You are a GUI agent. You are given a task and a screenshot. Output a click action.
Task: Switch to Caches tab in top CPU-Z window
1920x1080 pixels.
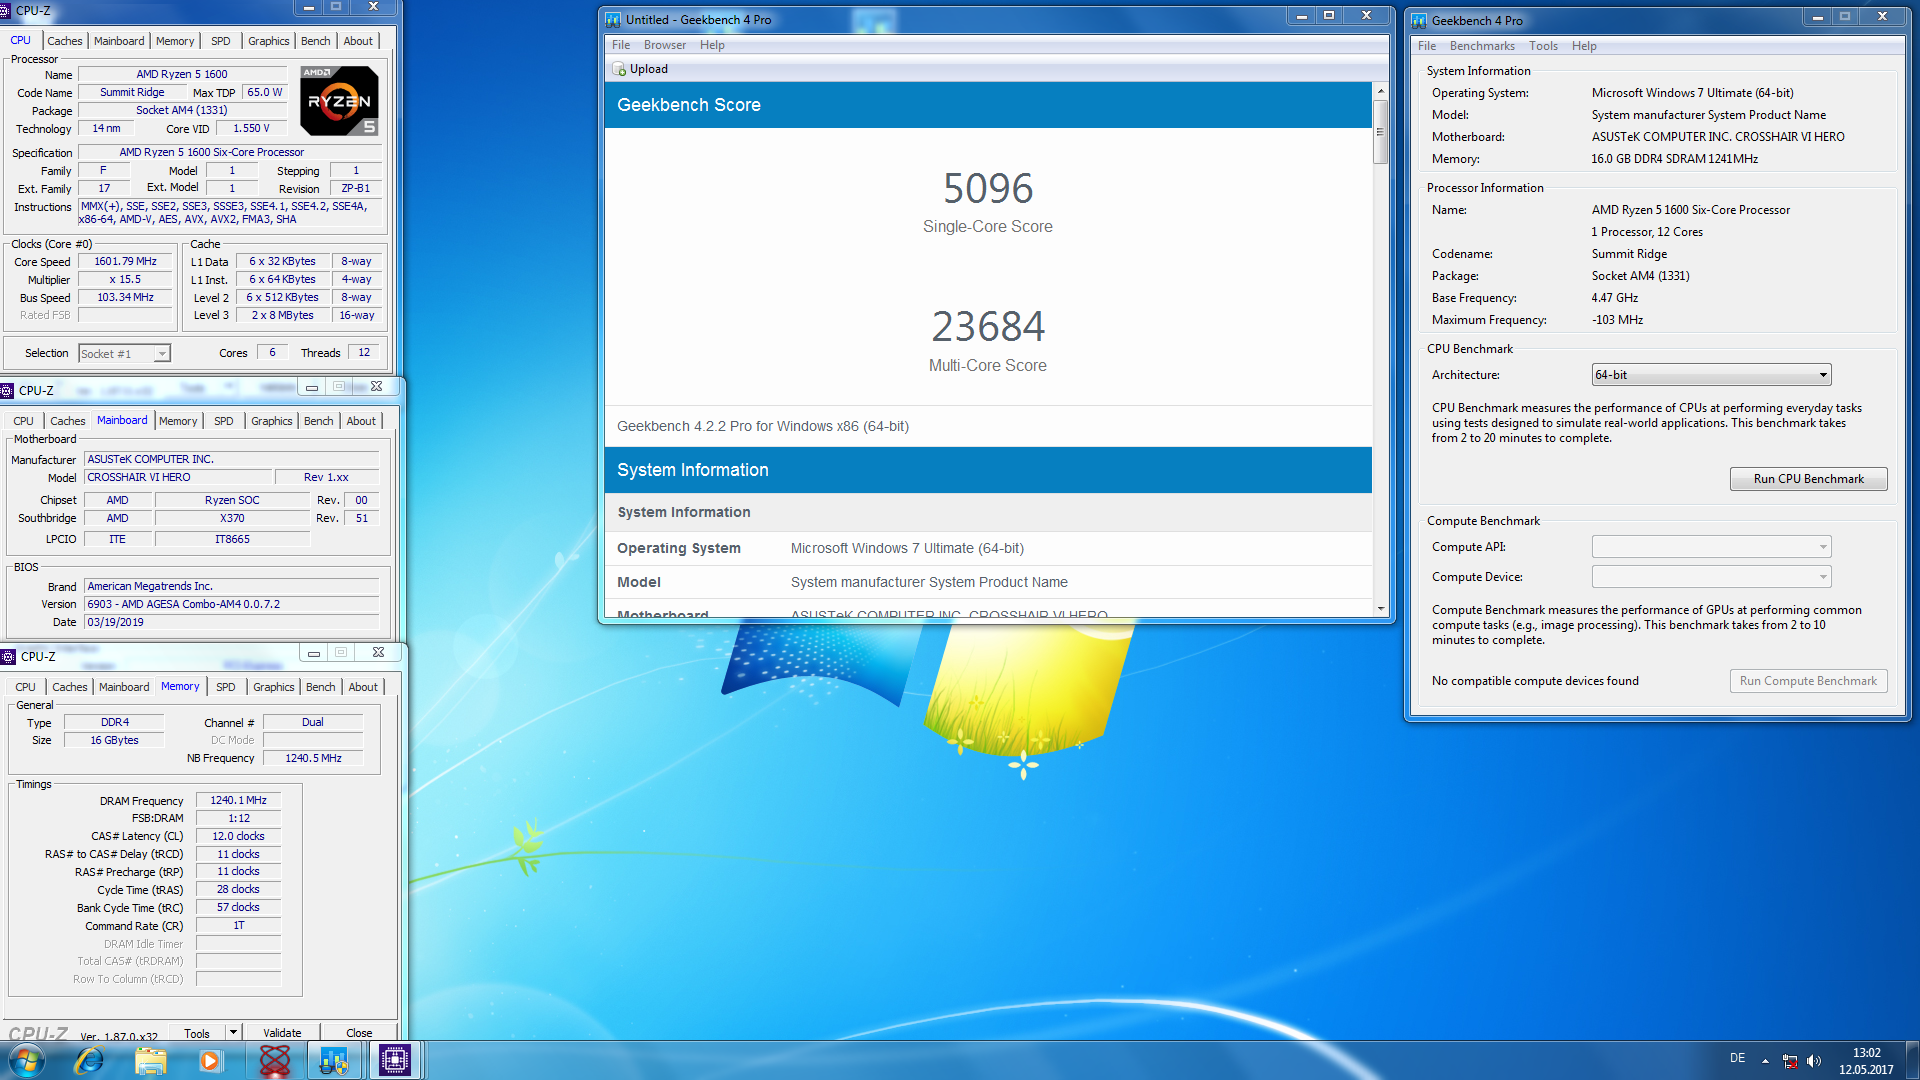[65, 41]
